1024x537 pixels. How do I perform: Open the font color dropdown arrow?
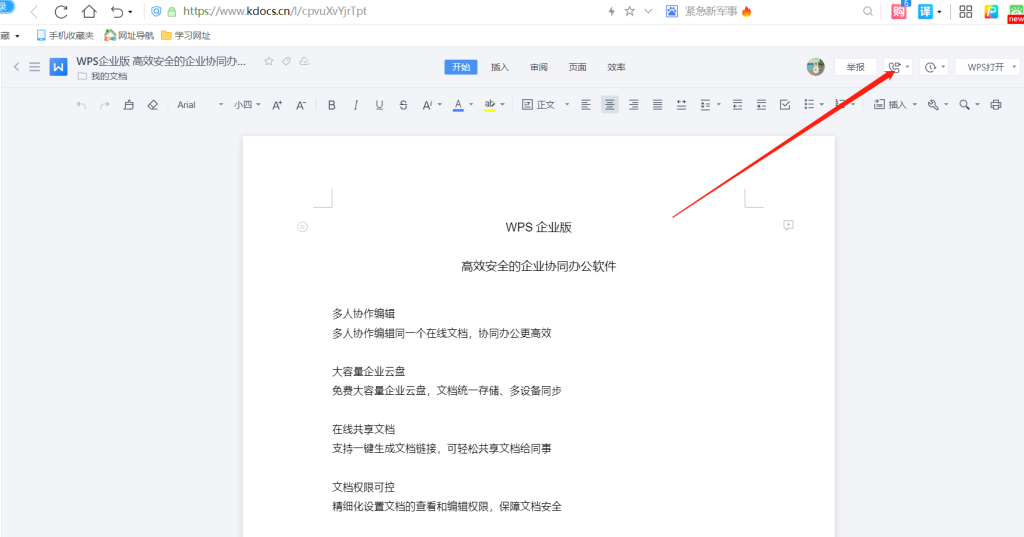[x=471, y=105]
